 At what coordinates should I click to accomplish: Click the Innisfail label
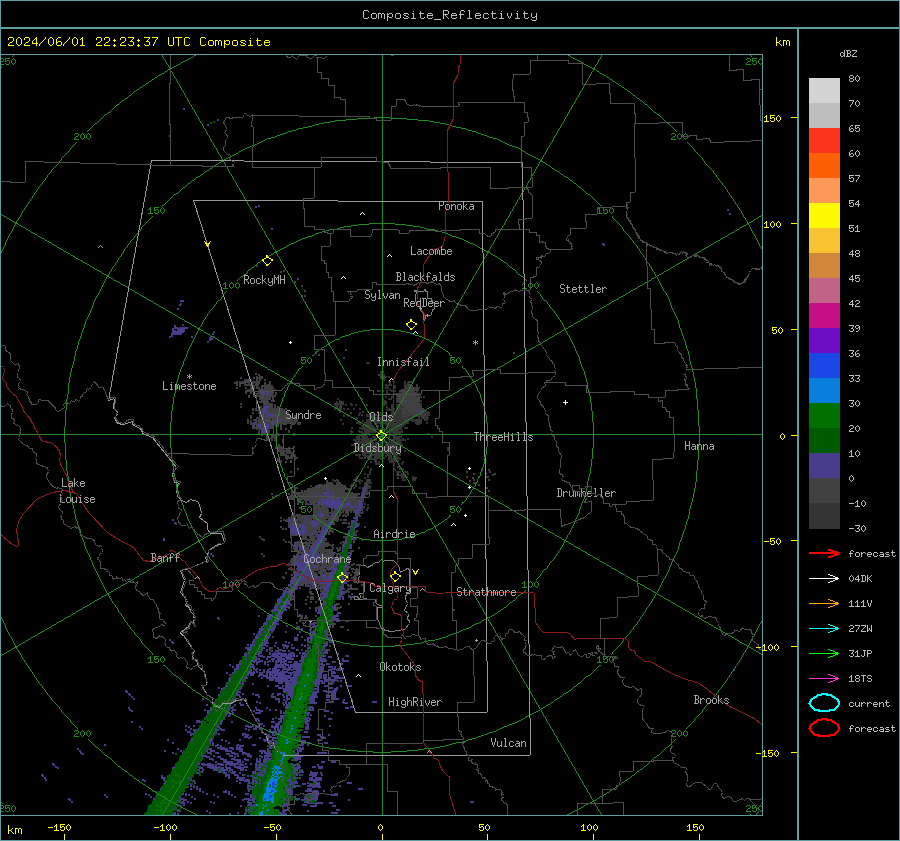coord(403,362)
